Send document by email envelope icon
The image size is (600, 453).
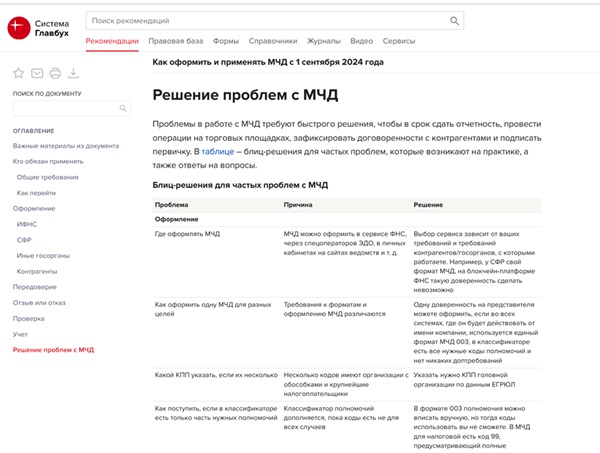click(37, 73)
